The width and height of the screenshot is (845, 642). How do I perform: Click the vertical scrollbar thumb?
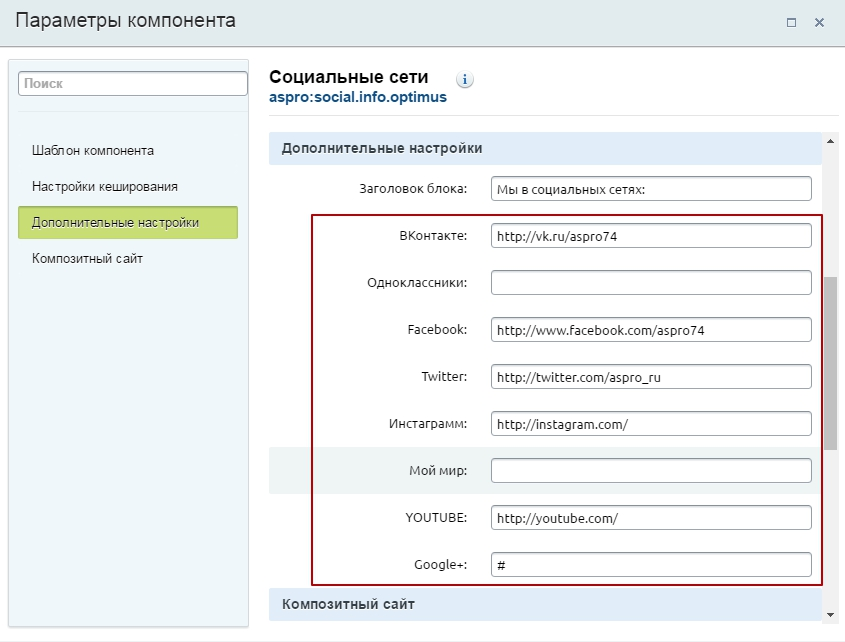click(830, 363)
